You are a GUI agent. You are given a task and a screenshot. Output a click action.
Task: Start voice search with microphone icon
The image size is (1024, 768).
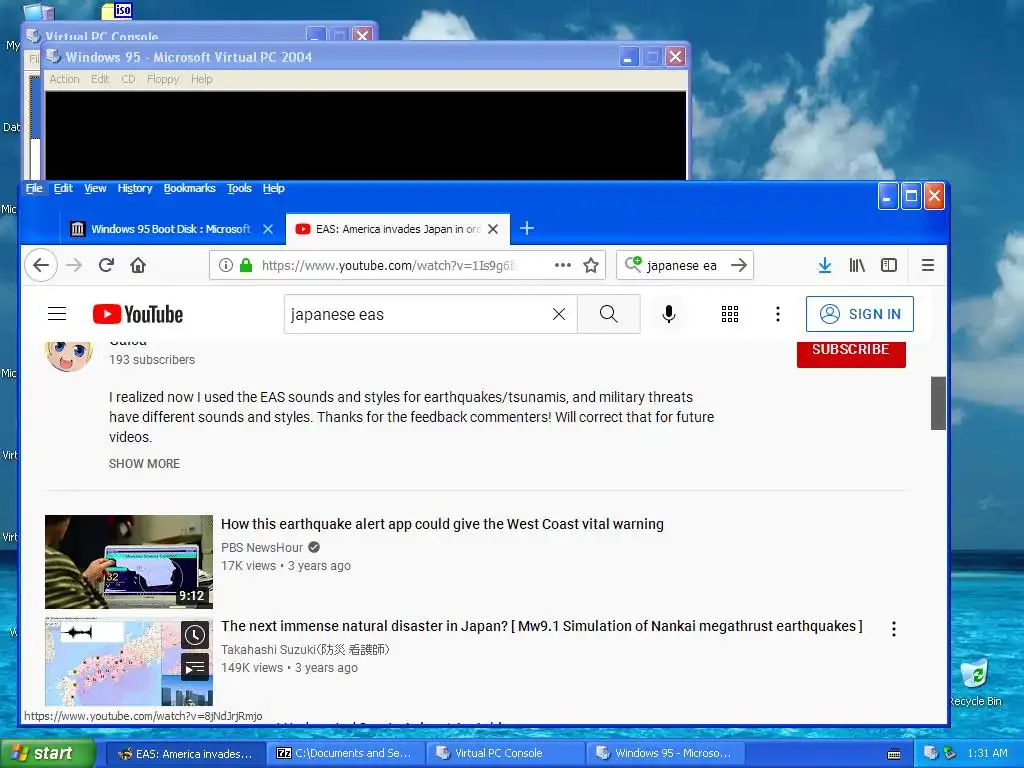669,314
